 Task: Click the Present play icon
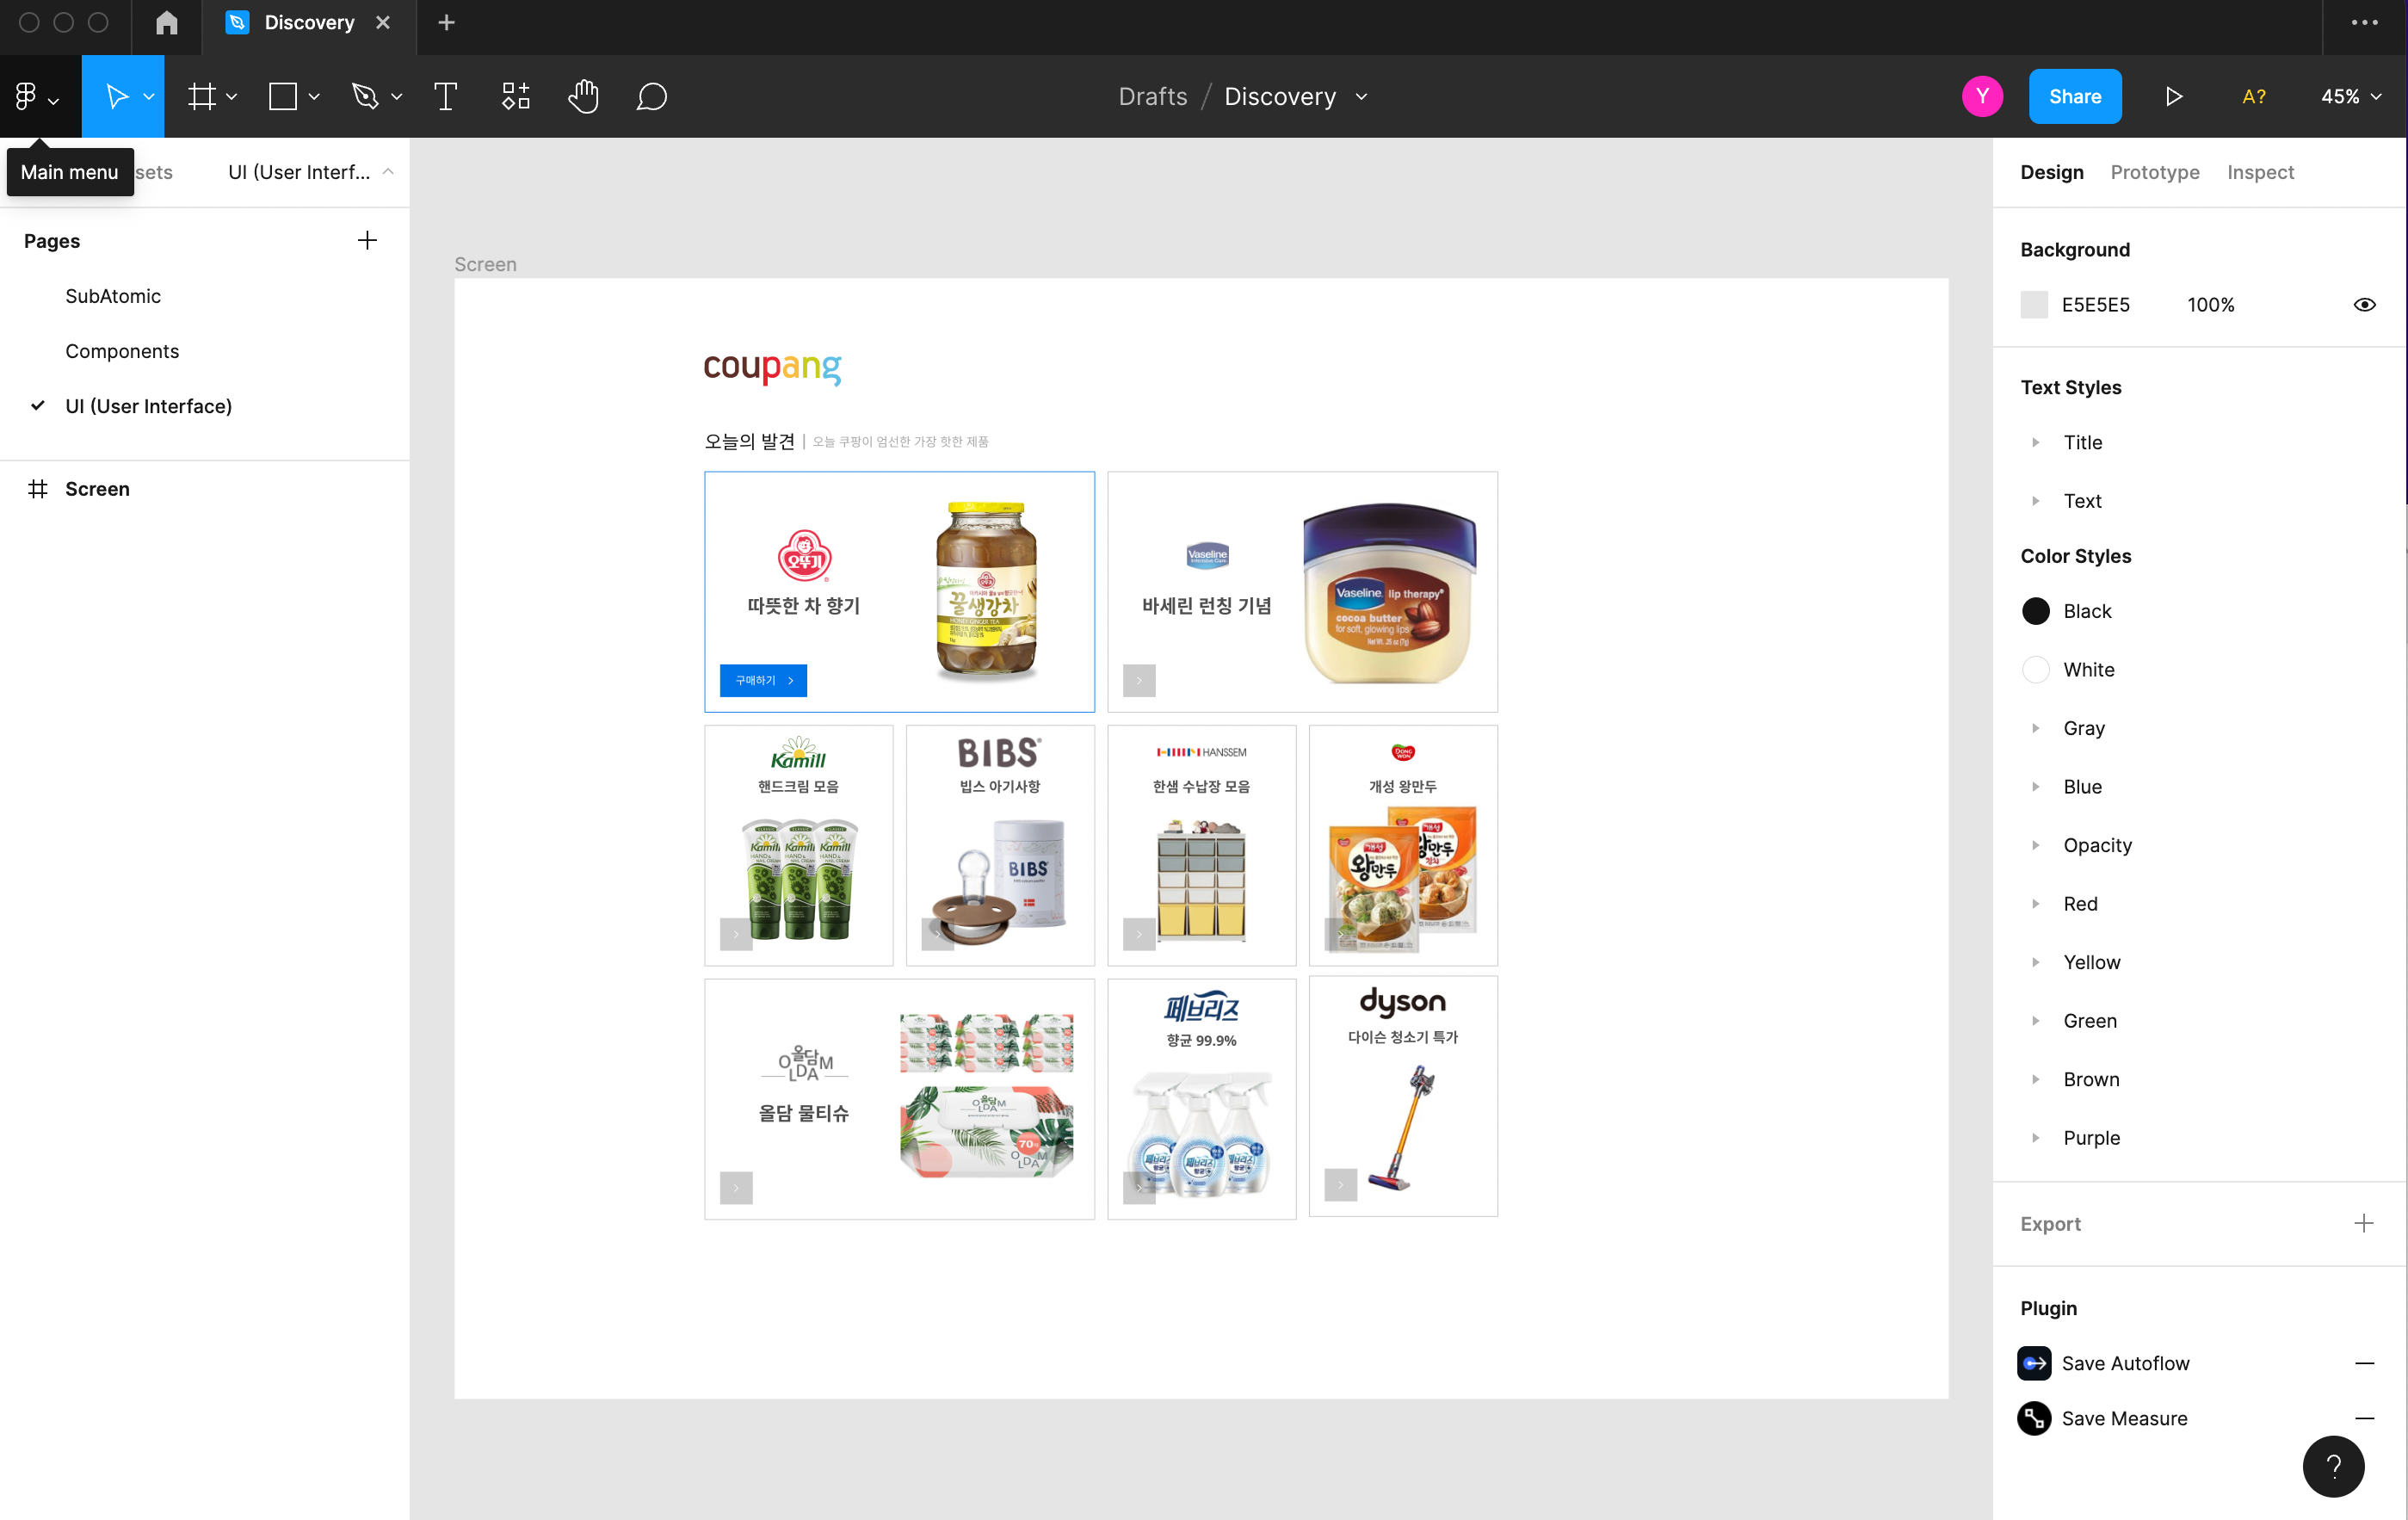2174,96
